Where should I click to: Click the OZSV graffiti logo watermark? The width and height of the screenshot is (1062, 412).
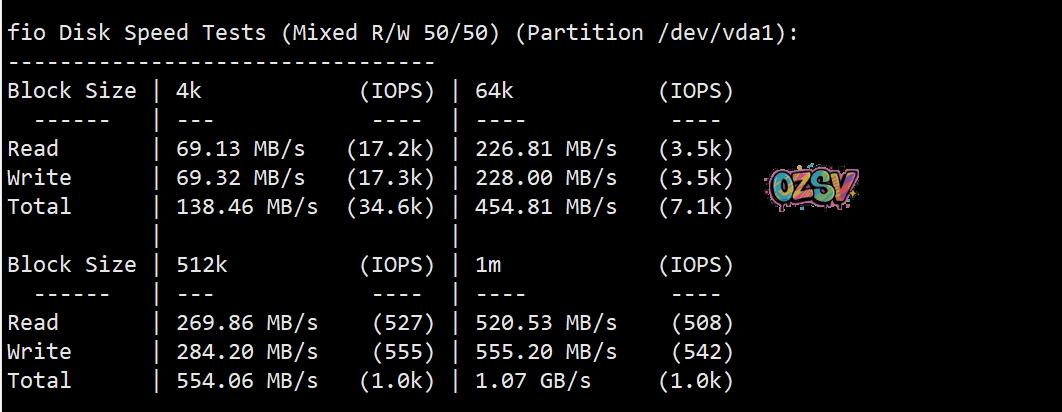(x=813, y=188)
